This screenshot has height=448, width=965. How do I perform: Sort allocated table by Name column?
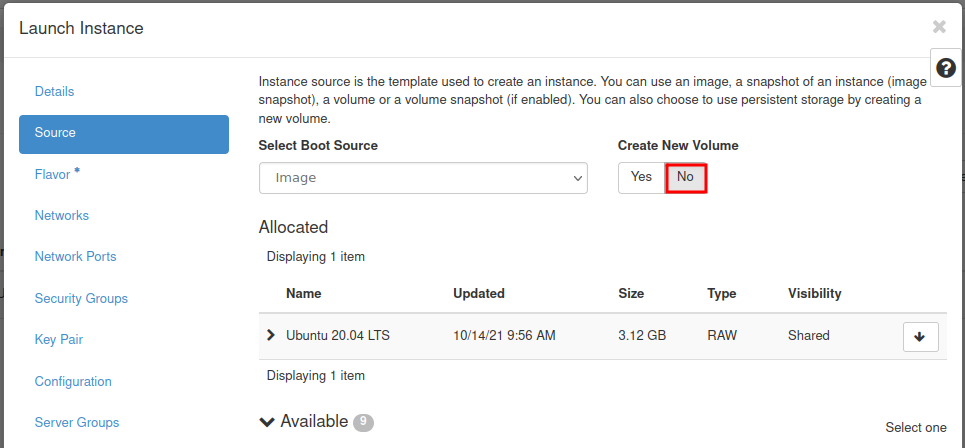[304, 294]
